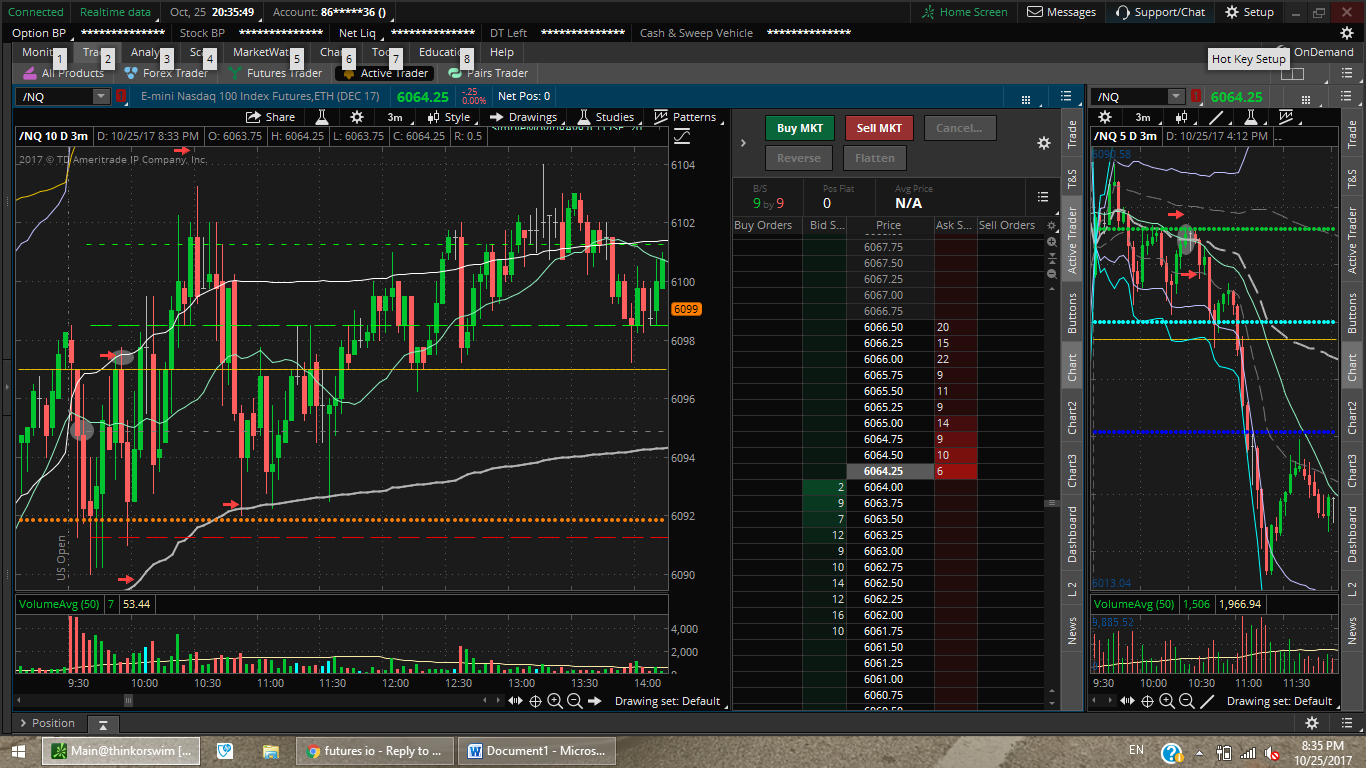Open the Education tab
Screen dimensions: 1366x768
coord(445,52)
